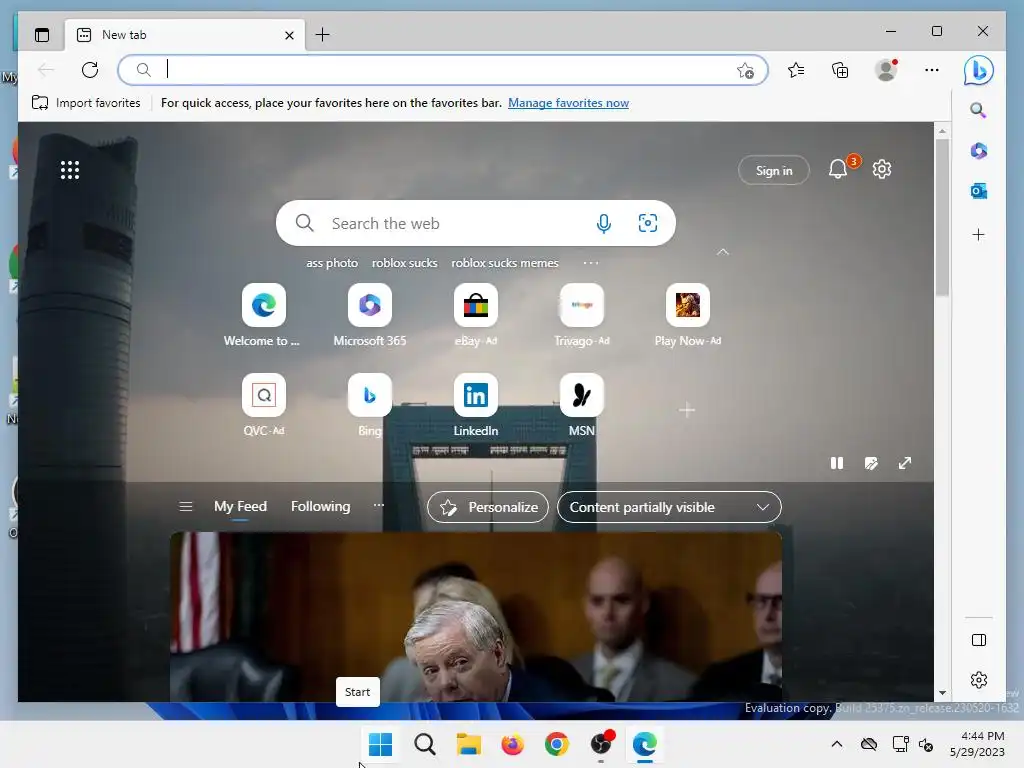
Task: Show more search suggestions ellipsis
Action: (591, 263)
